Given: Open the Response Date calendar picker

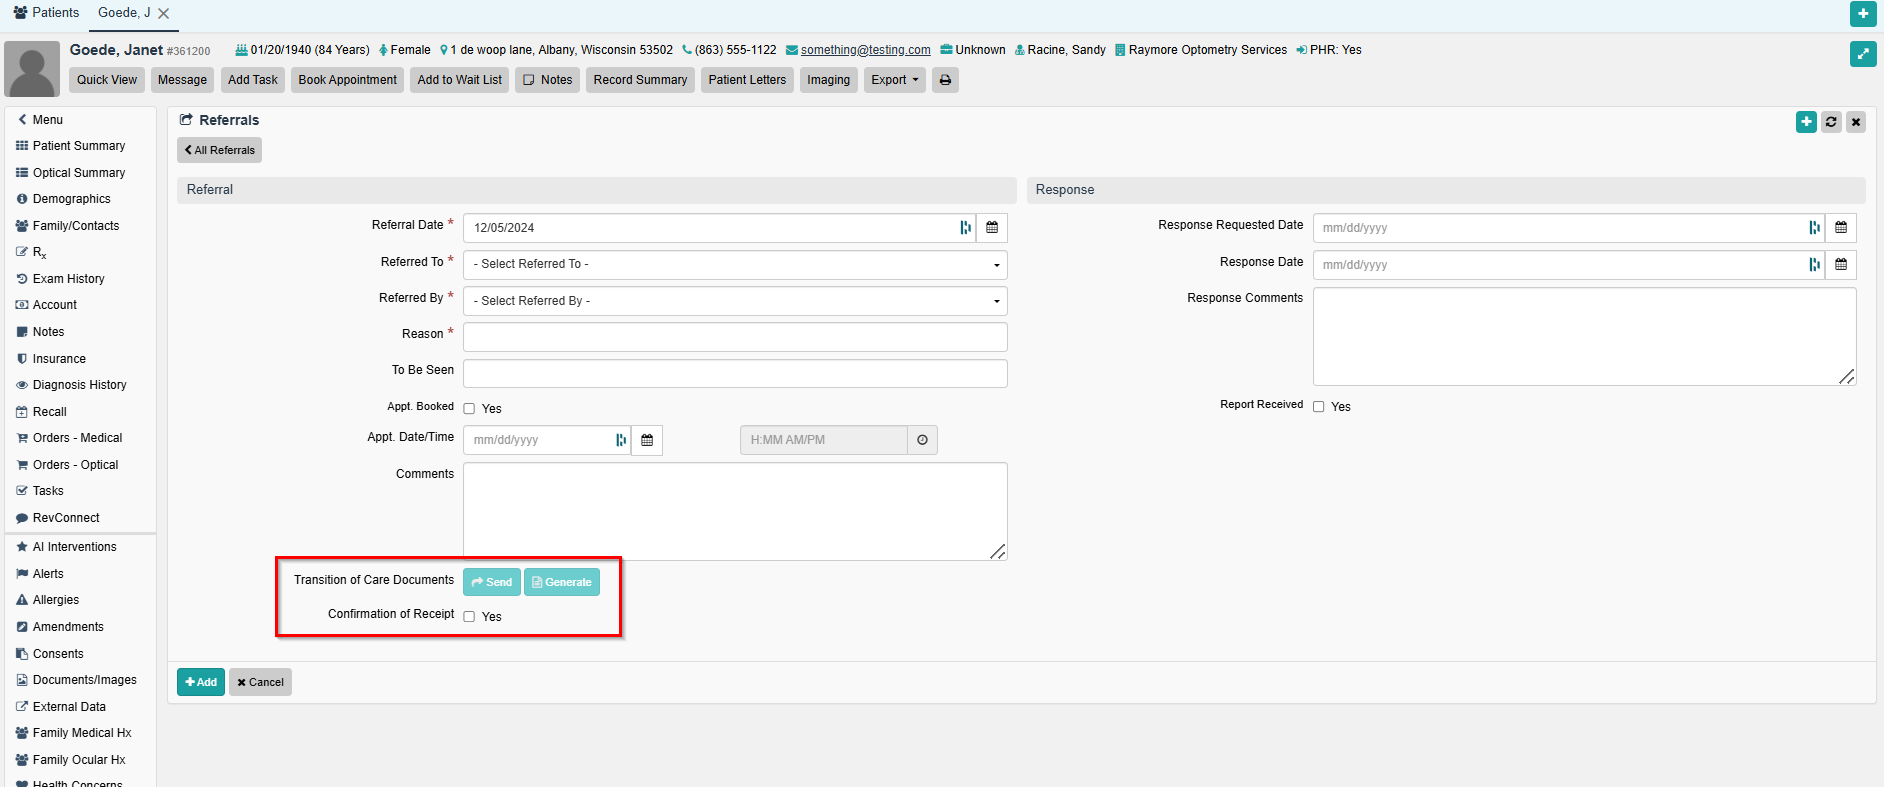Looking at the screenshot, I should tap(1841, 265).
